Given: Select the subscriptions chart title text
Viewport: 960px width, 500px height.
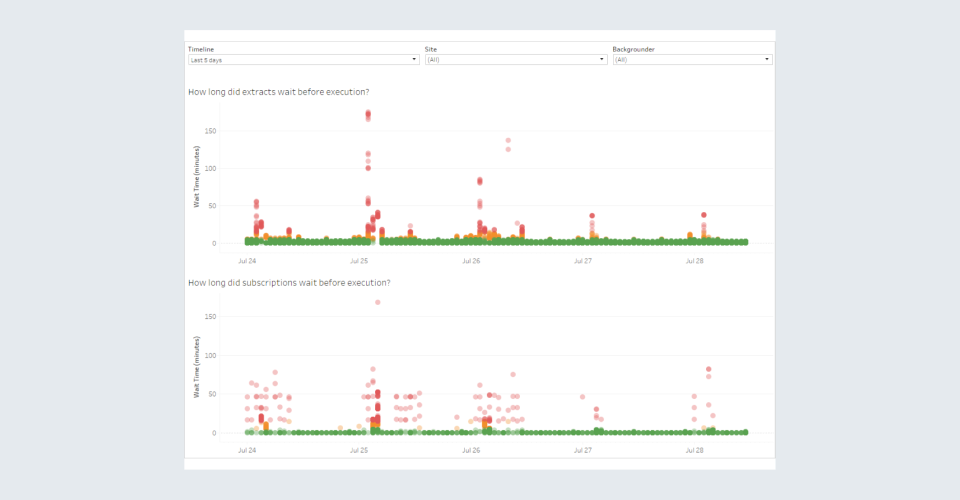Looking at the screenshot, I should click(289, 283).
